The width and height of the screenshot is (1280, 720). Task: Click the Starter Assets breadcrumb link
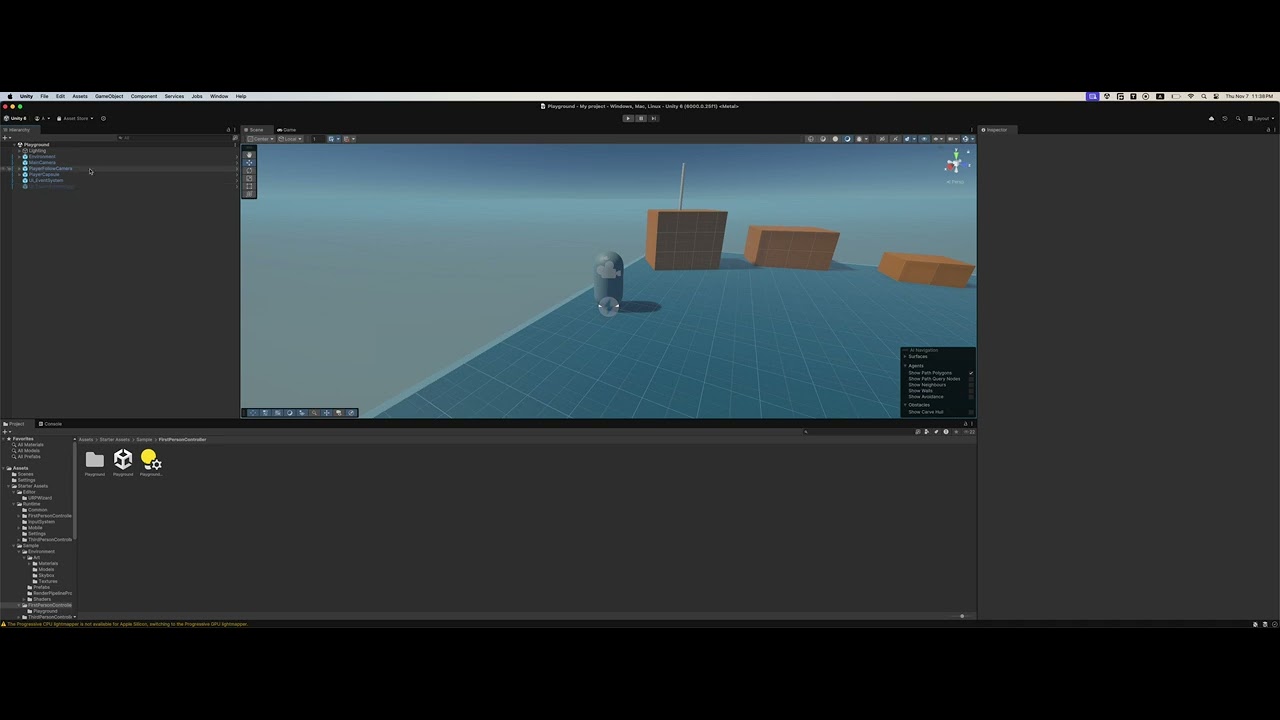[x=114, y=439]
